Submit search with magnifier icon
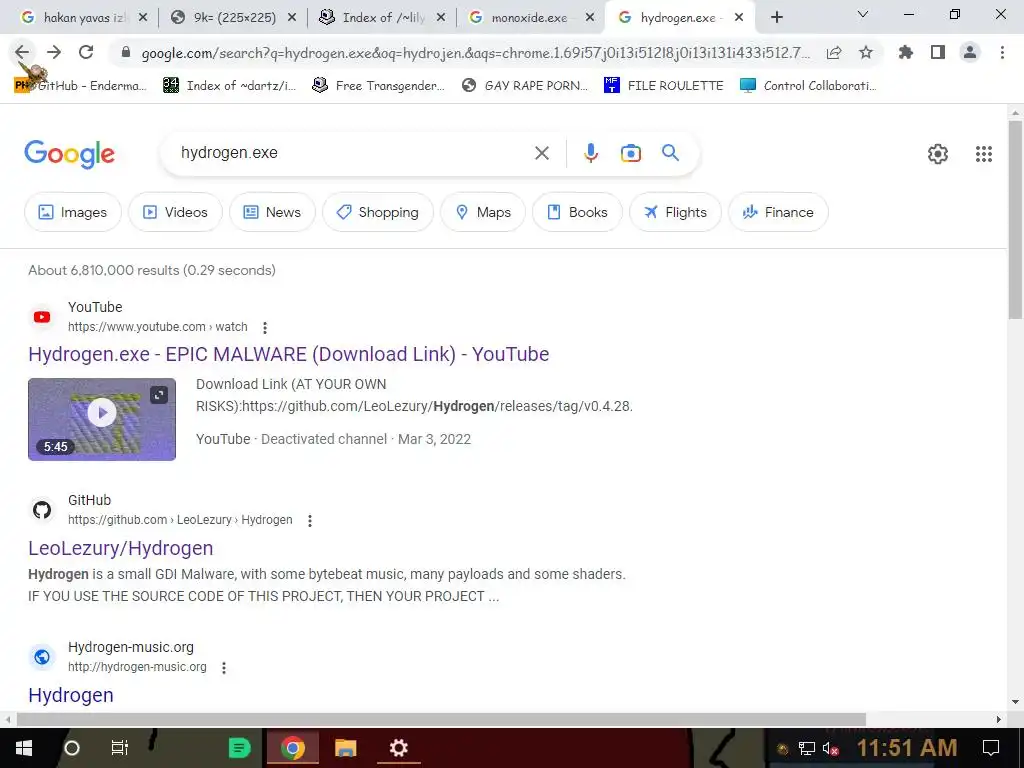The image size is (1024, 768). pyautogui.click(x=671, y=153)
